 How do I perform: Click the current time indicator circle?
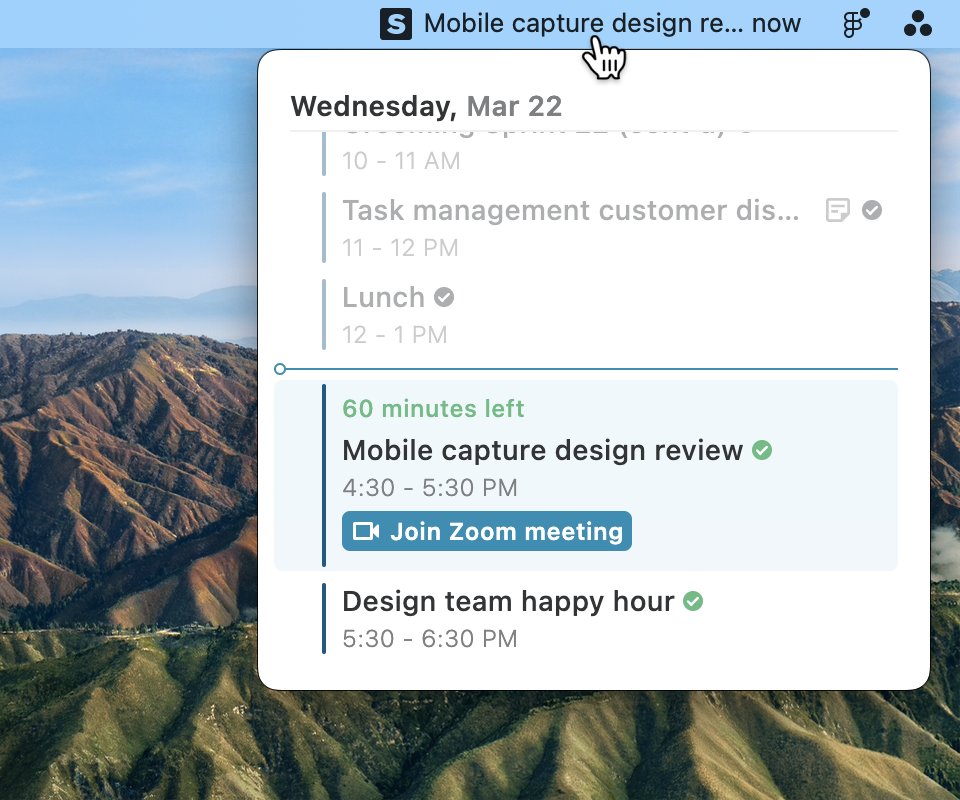click(280, 368)
